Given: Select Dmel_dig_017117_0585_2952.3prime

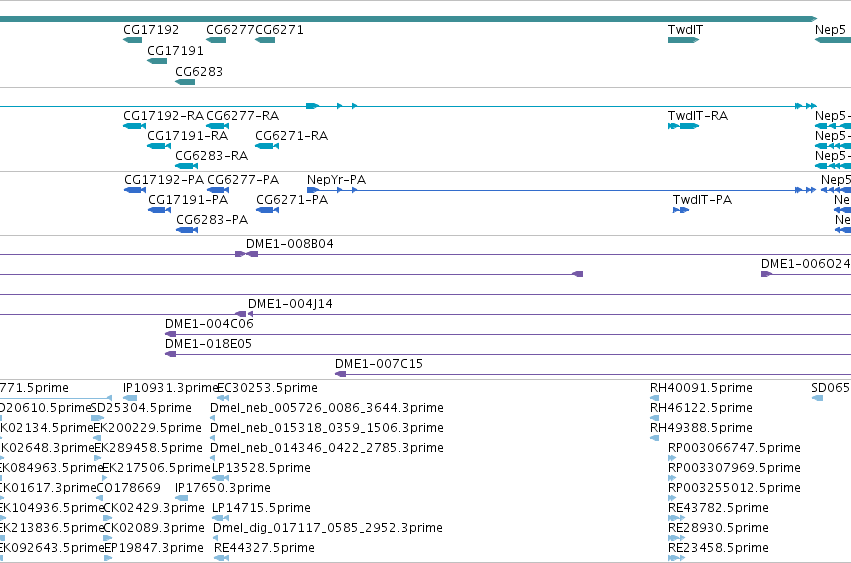Looking at the screenshot, I should (x=328, y=528).
